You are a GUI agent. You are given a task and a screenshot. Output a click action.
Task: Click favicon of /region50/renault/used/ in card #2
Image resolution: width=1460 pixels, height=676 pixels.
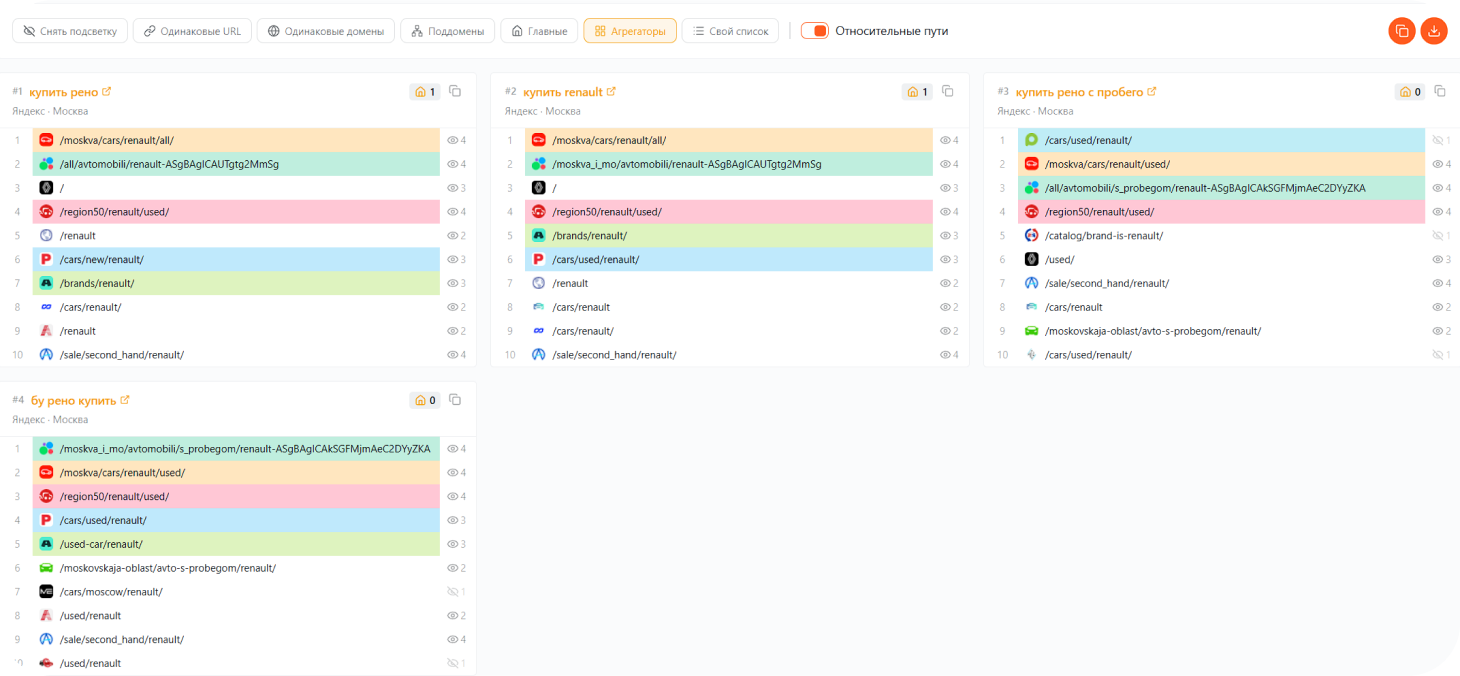(539, 212)
